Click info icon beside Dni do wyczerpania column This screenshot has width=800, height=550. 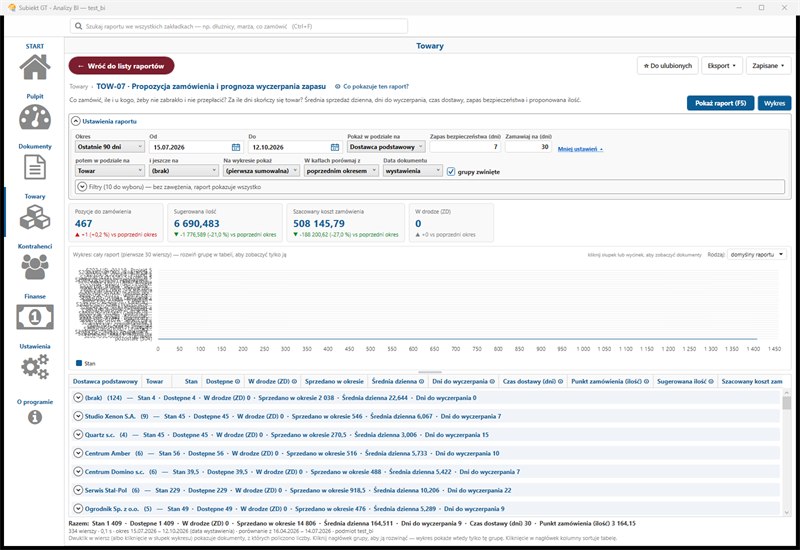tap(492, 381)
